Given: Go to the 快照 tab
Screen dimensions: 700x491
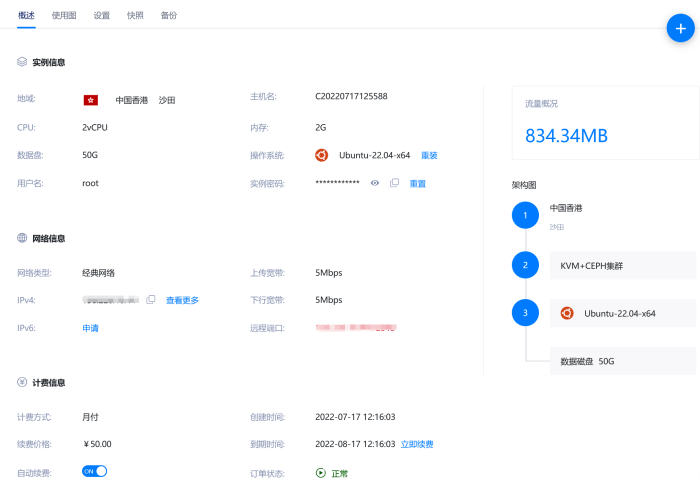Looking at the screenshot, I should 135,16.
